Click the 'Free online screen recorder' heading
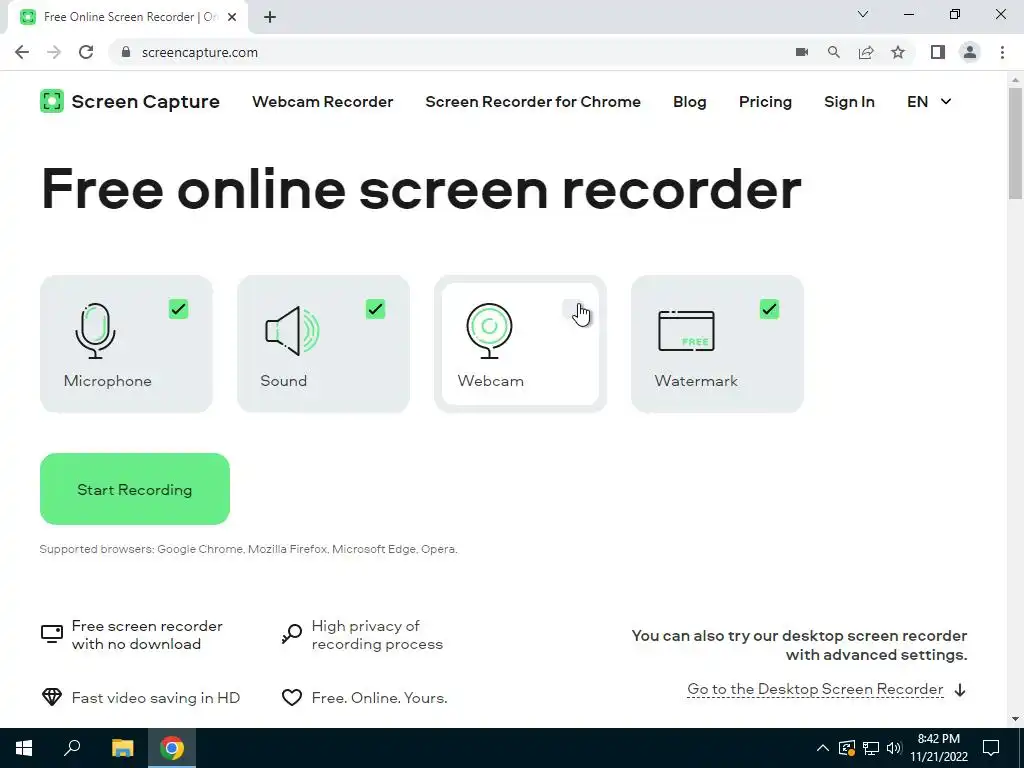Image resolution: width=1024 pixels, height=768 pixels. (x=421, y=189)
